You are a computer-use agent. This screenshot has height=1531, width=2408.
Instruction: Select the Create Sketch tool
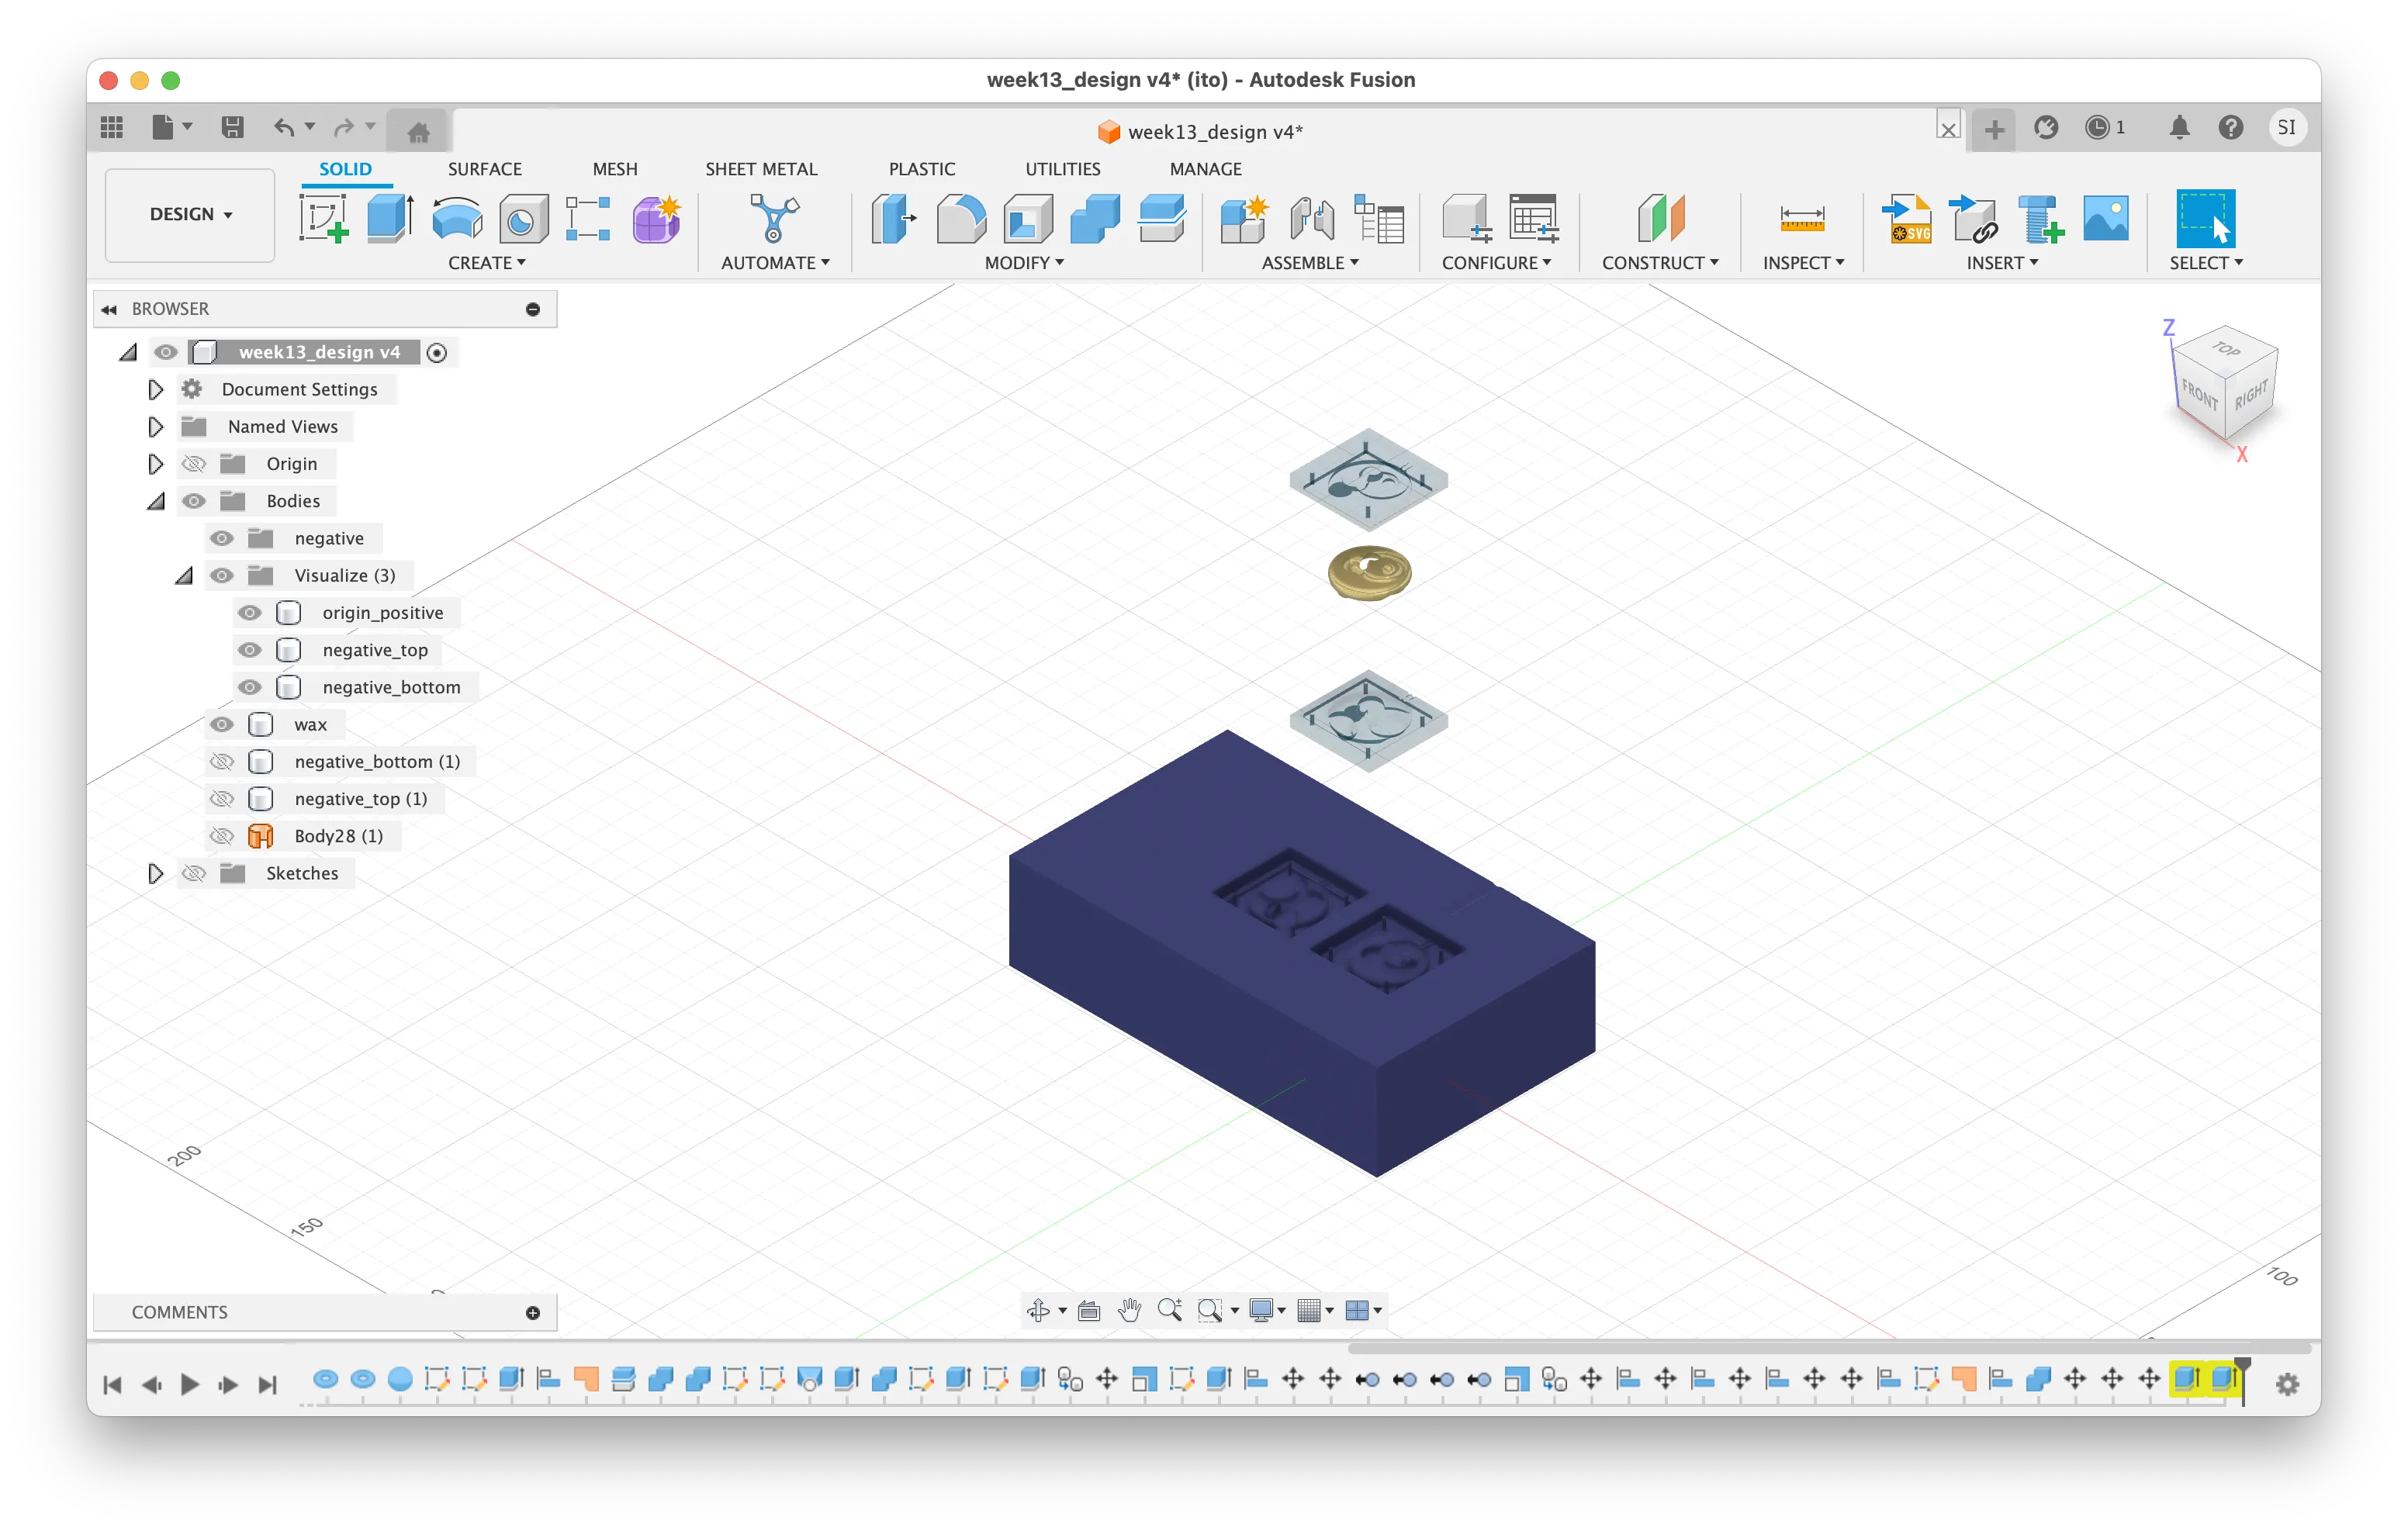[324, 218]
